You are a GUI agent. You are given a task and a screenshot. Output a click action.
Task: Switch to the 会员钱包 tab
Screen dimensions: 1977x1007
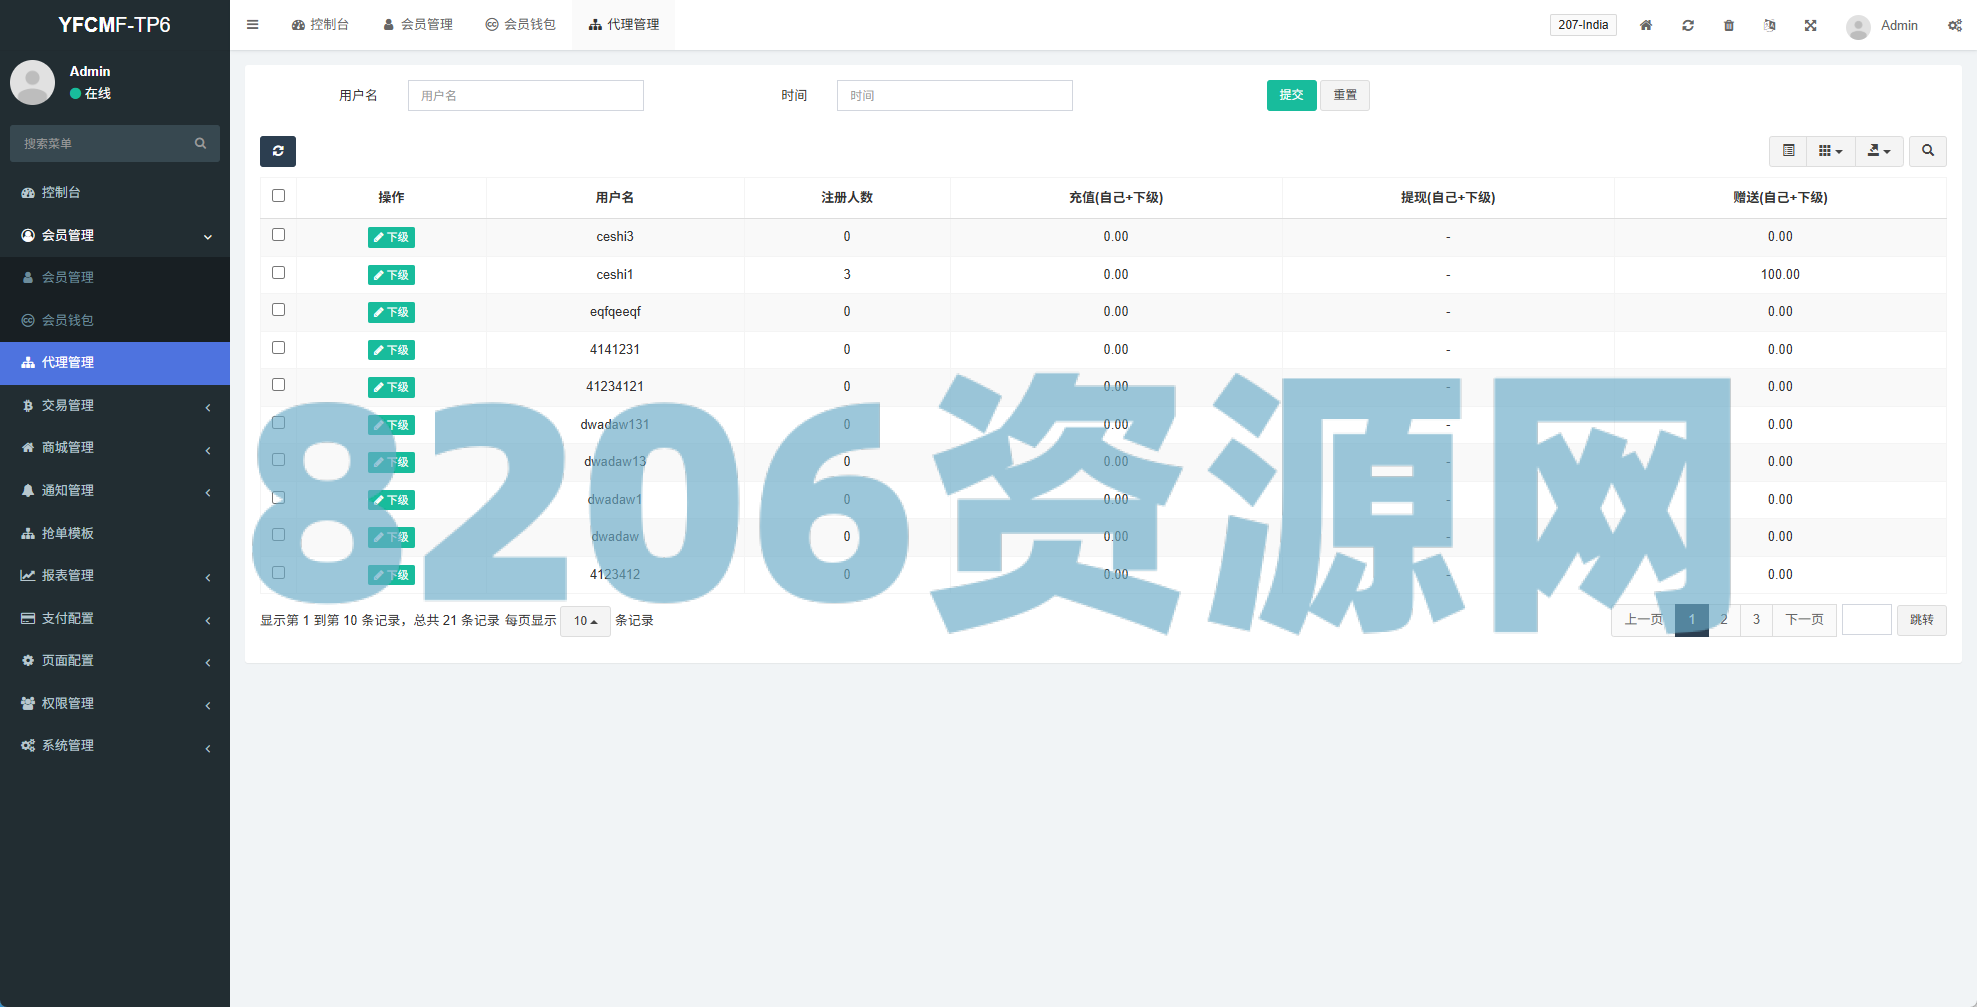520,25
